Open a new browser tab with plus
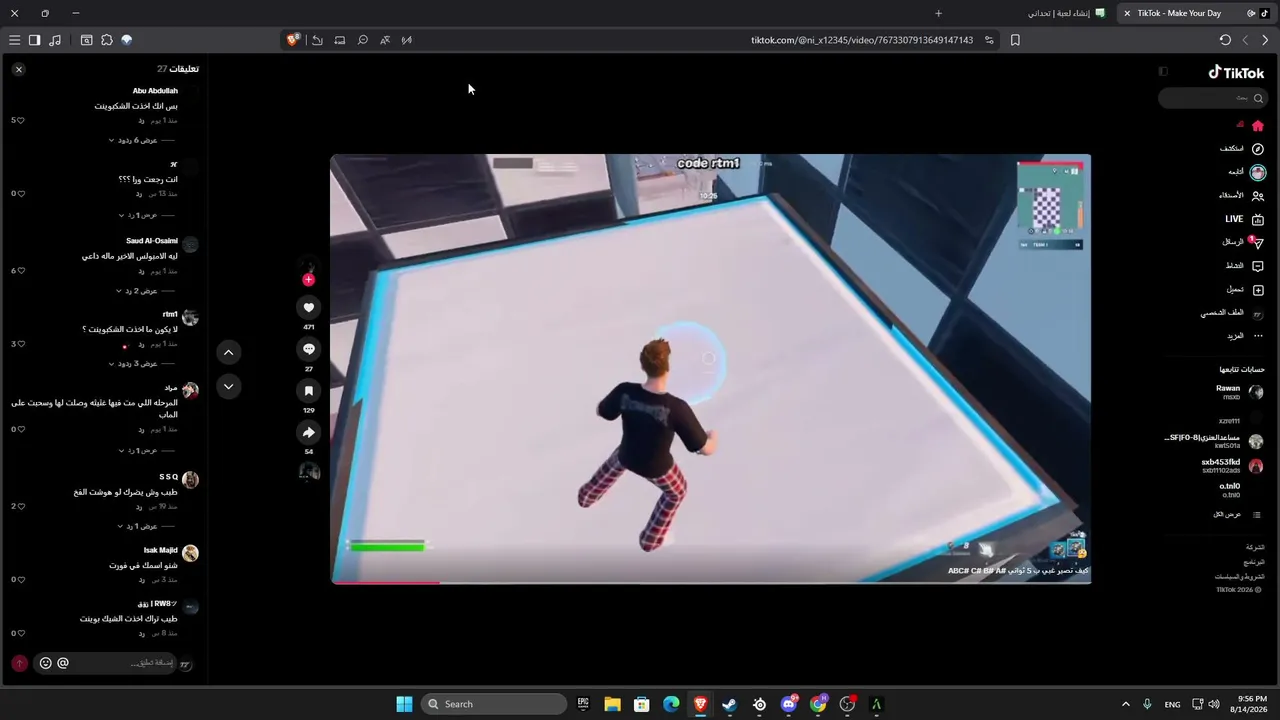 (x=938, y=13)
